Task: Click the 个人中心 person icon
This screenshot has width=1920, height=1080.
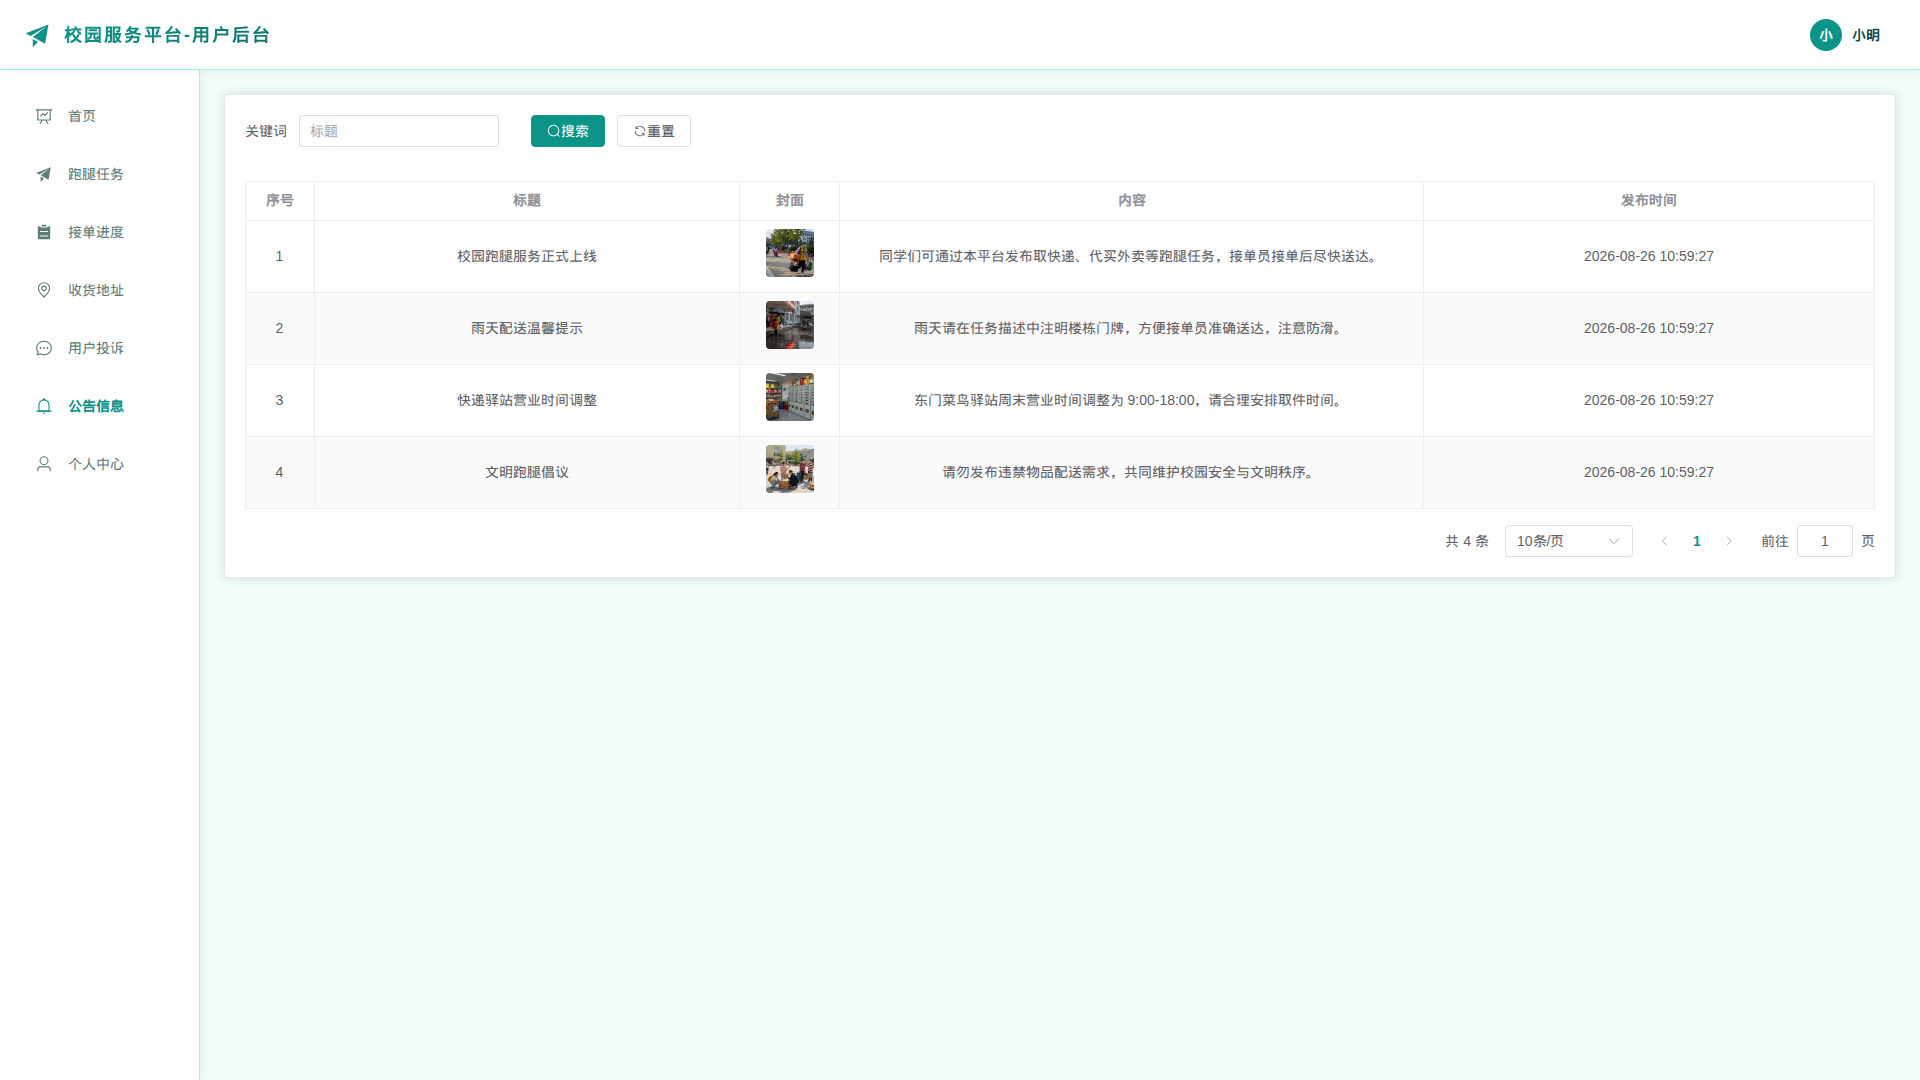Action: [x=44, y=464]
